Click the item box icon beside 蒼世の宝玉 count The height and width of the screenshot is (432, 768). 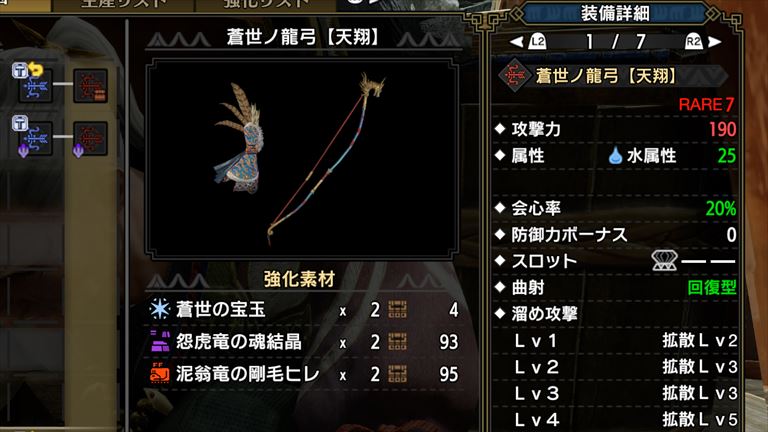pos(397,310)
